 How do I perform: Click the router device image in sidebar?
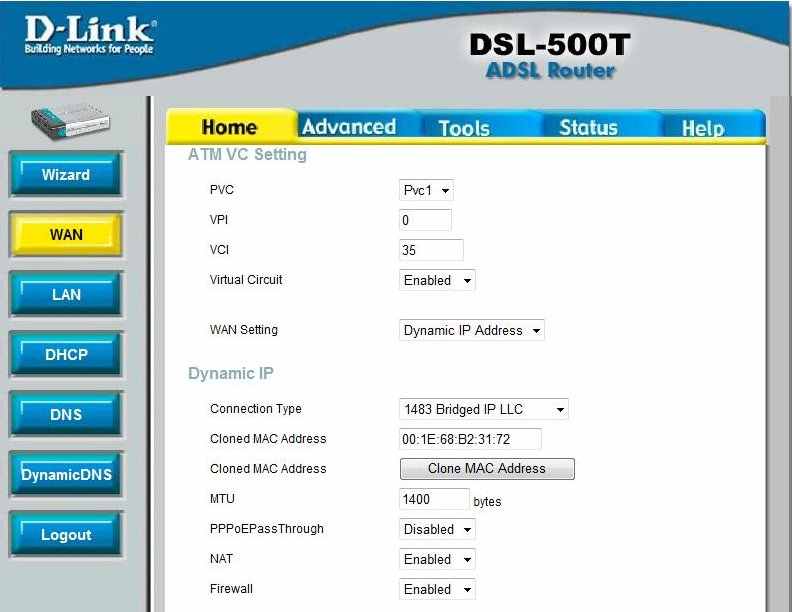click(70, 122)
